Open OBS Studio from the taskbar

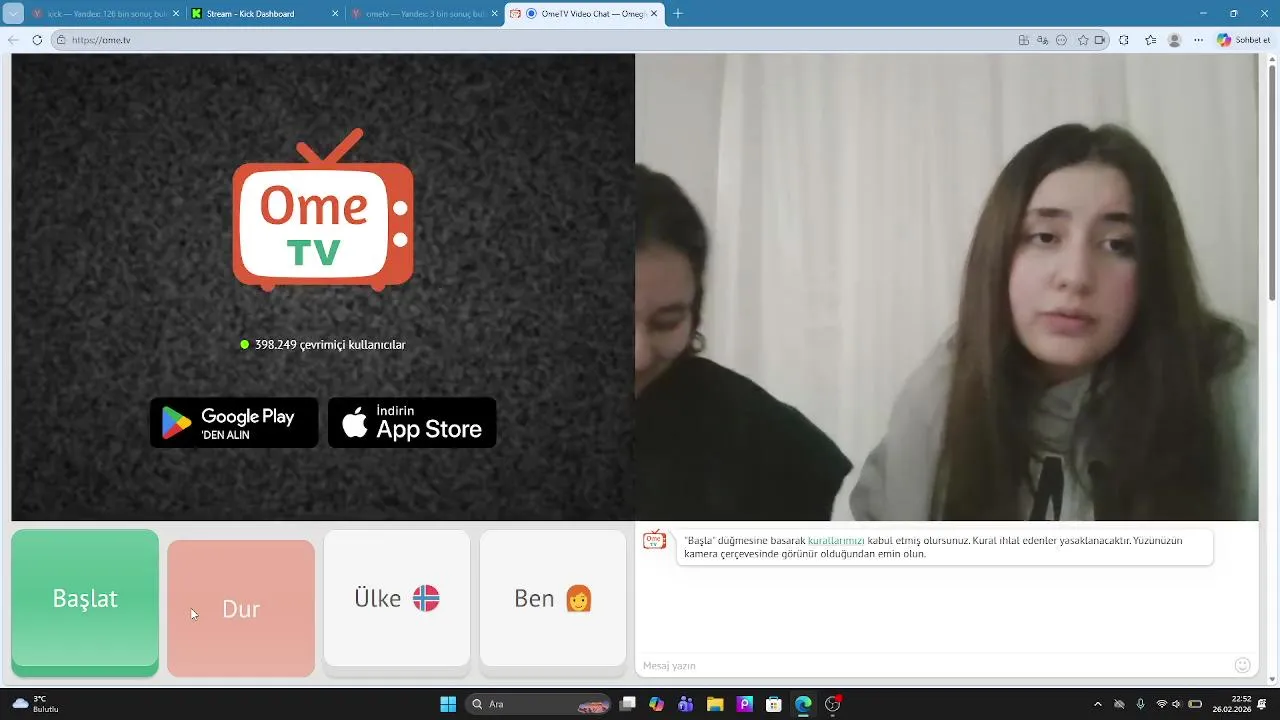[833, 704]
